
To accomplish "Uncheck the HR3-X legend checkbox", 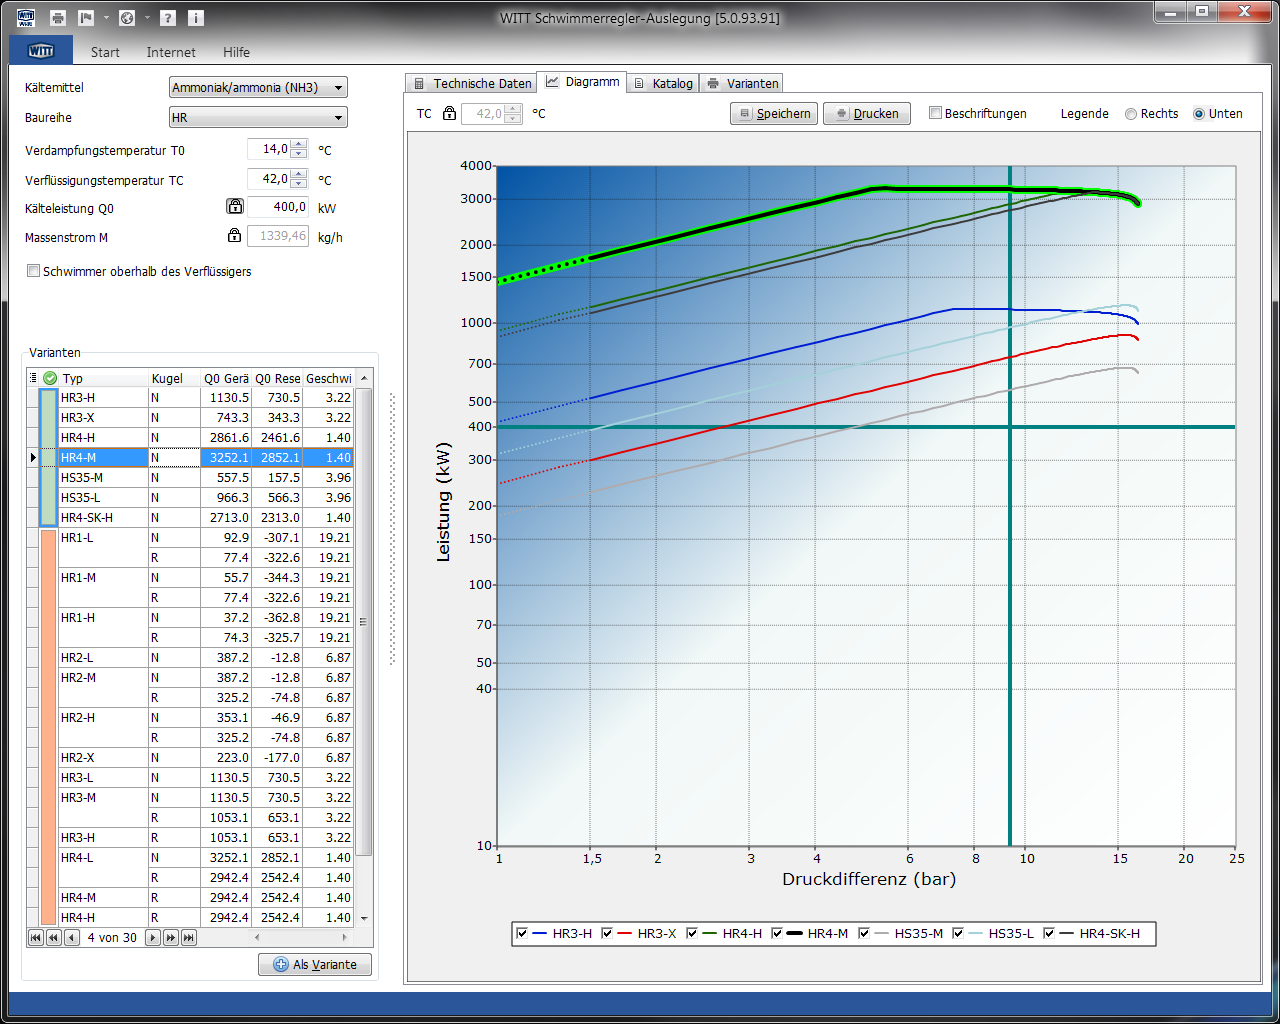I will tap(607, 933).
